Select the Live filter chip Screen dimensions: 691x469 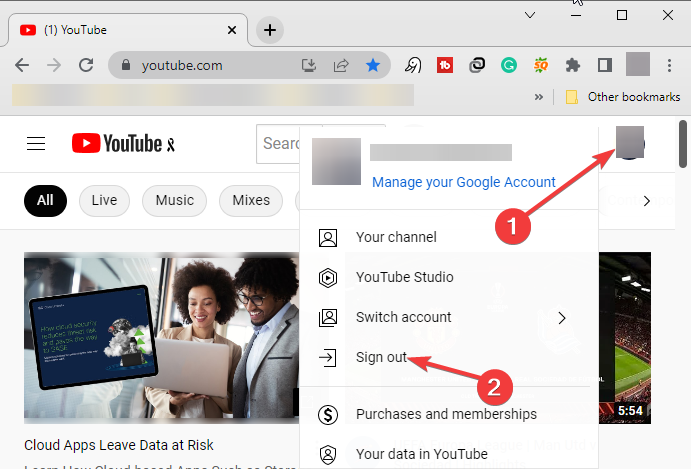click(104, 201)
